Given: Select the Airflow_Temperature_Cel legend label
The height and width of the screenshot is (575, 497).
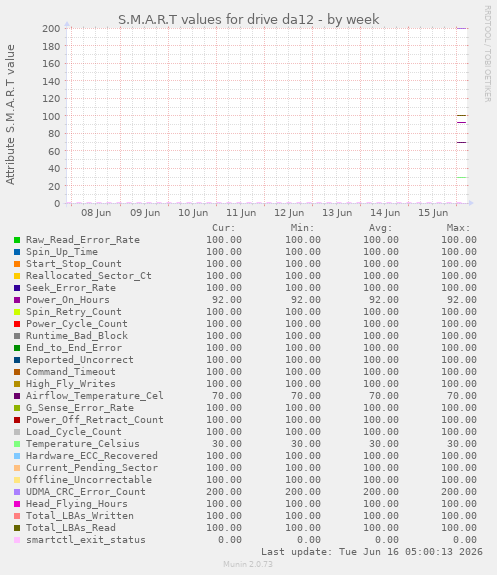Looking at the screenshot, I should (x=95, y=396).
